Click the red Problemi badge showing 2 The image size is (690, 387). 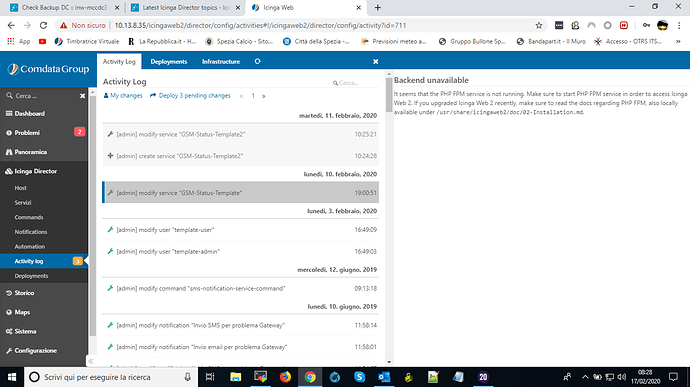coord(79,132)
